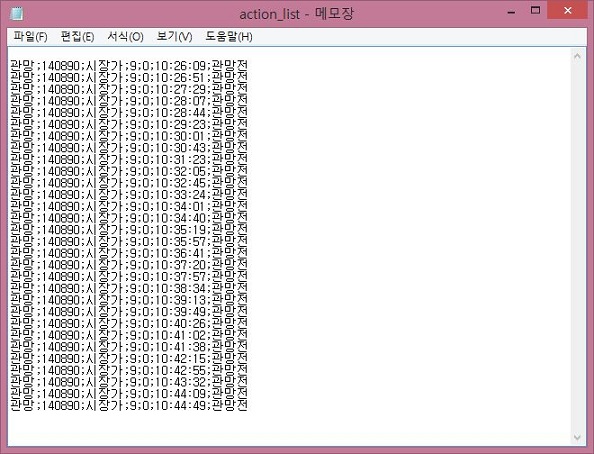Click line with time 10:44:09
This screenshot has height=454, width=594.
click(129, 394)
